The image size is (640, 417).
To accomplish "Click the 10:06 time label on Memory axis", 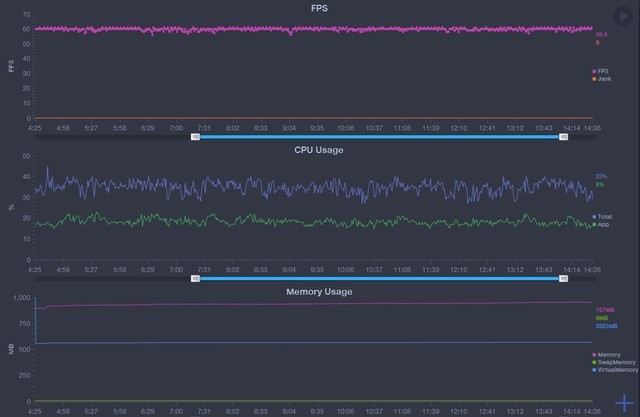I will 345,410.
